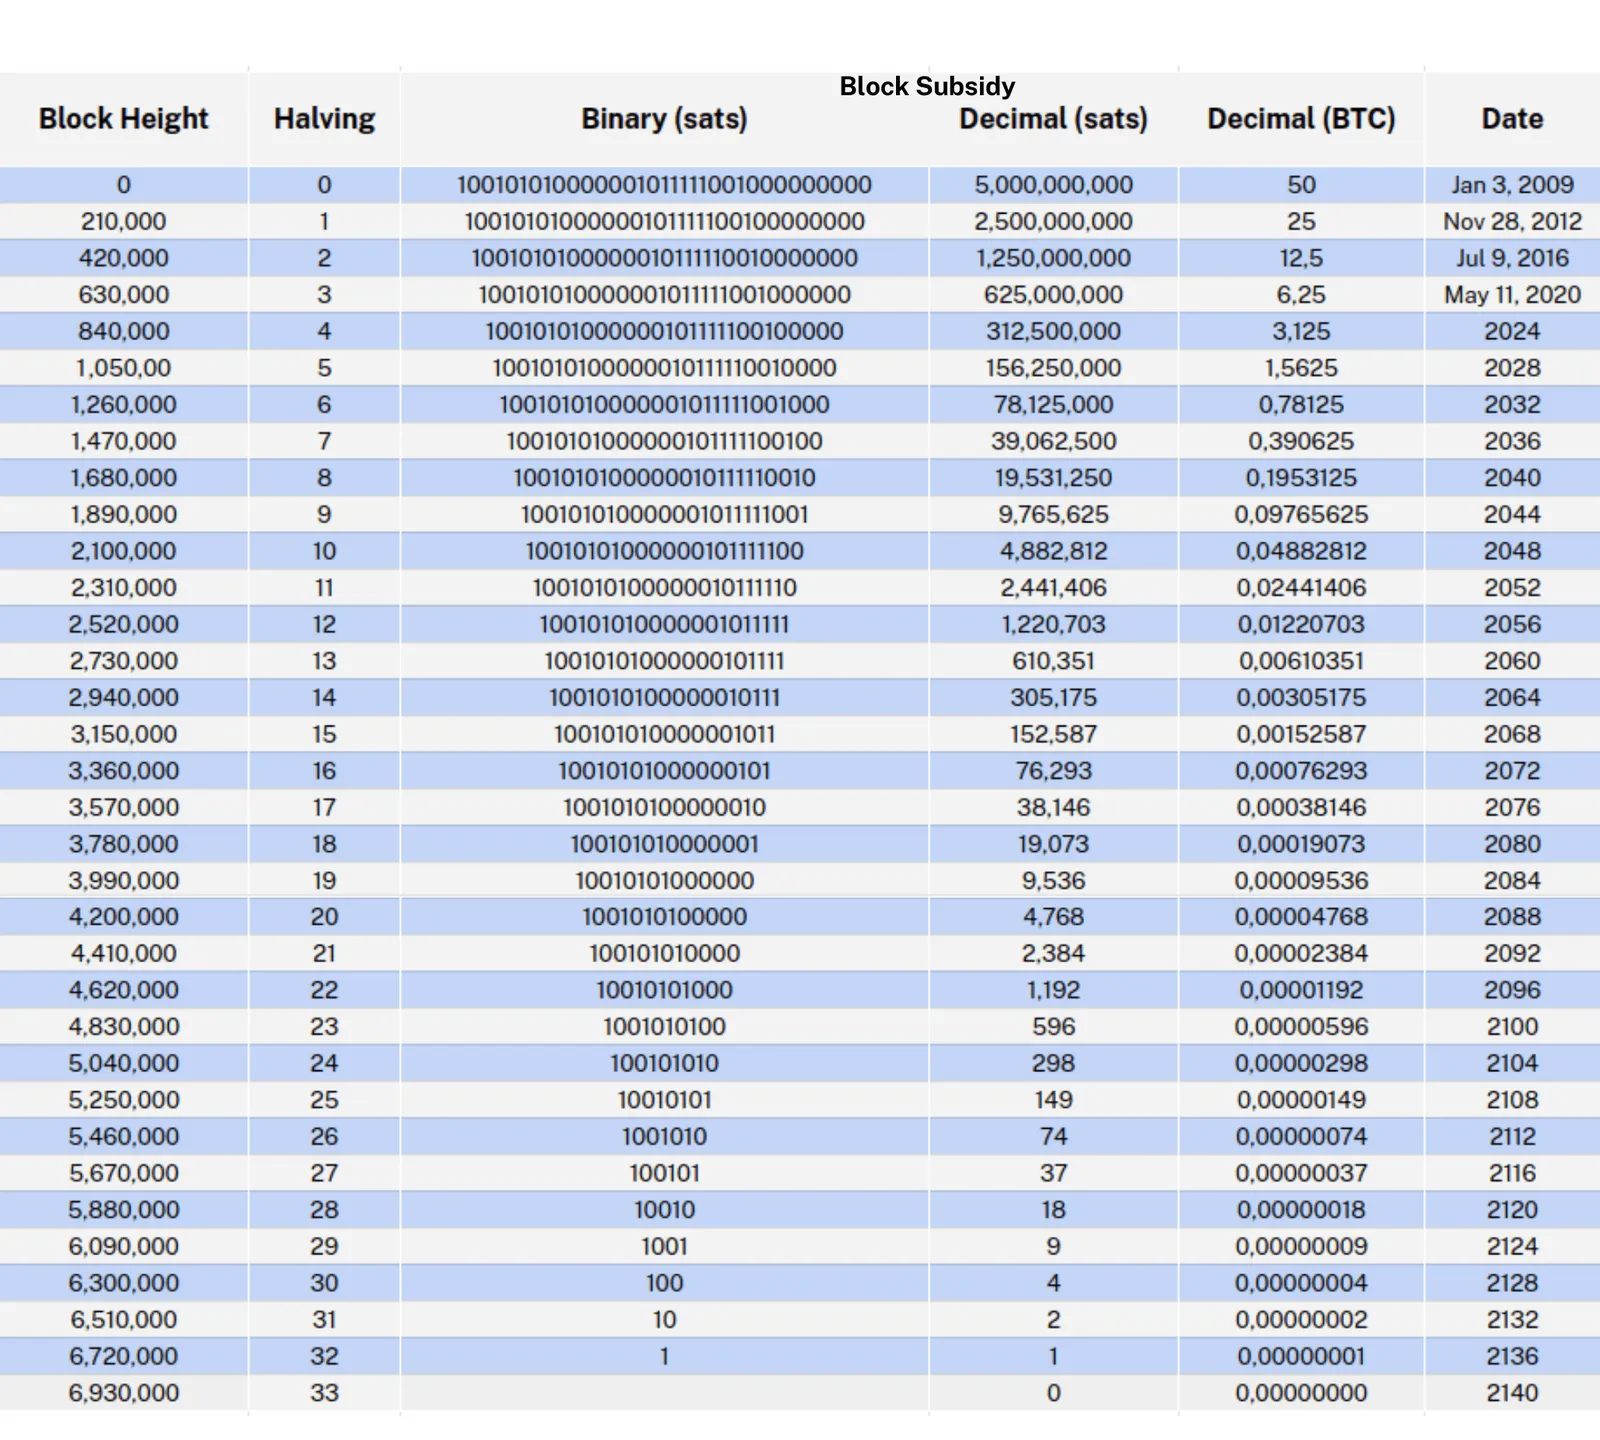Click the "May 11, 2020" date cell
This screenshot has width=1600, height=1440.
tap(1512, 295)
